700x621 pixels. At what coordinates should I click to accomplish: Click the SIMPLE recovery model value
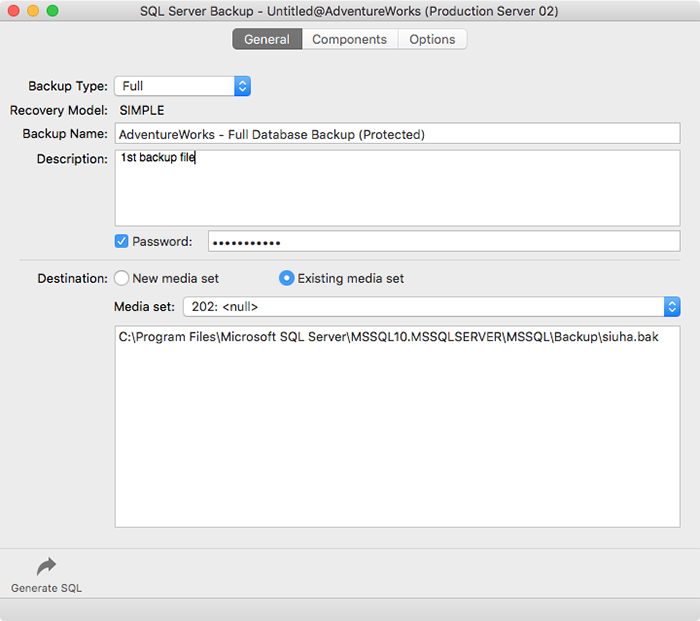pos(142,110)
